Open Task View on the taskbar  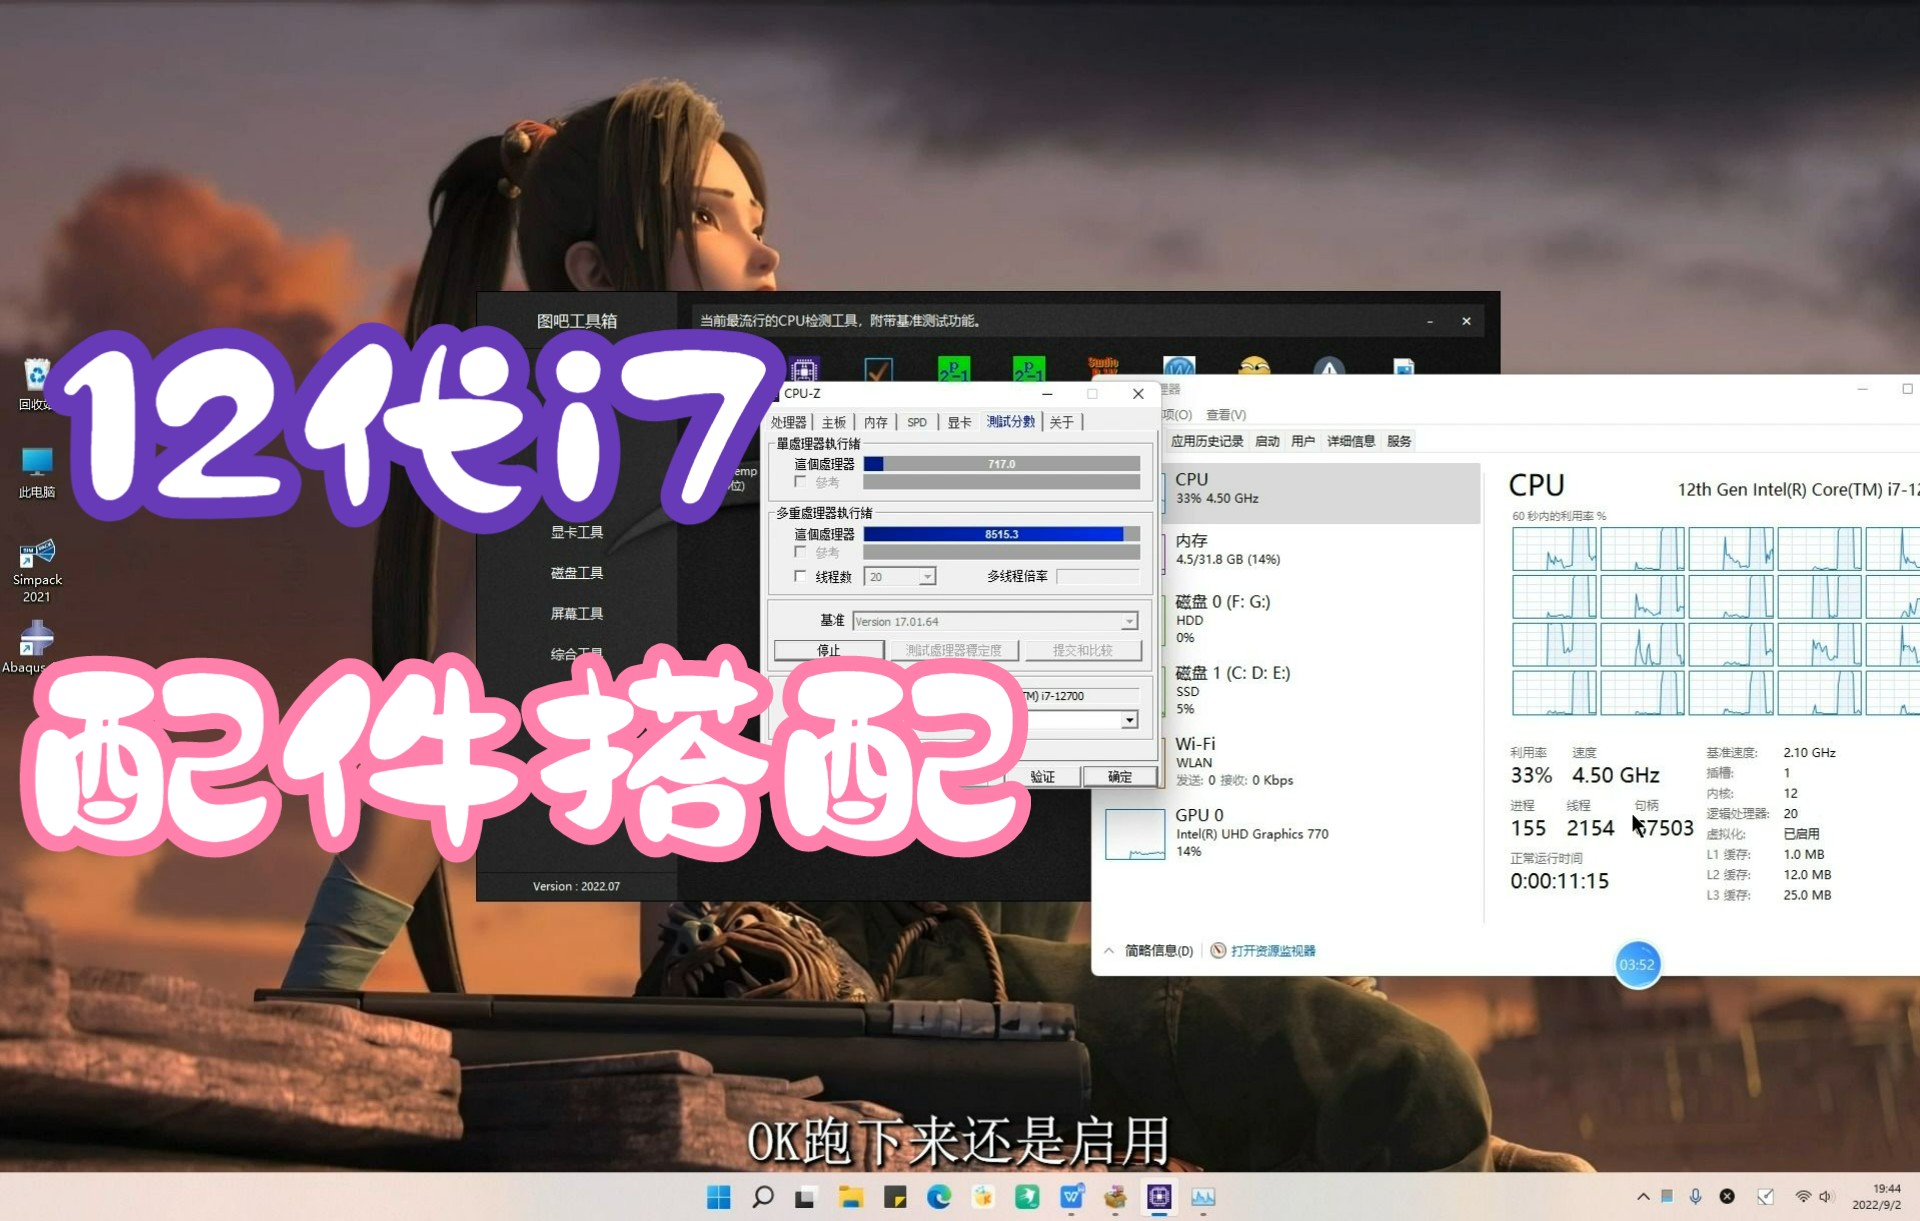coord(806,1197)
